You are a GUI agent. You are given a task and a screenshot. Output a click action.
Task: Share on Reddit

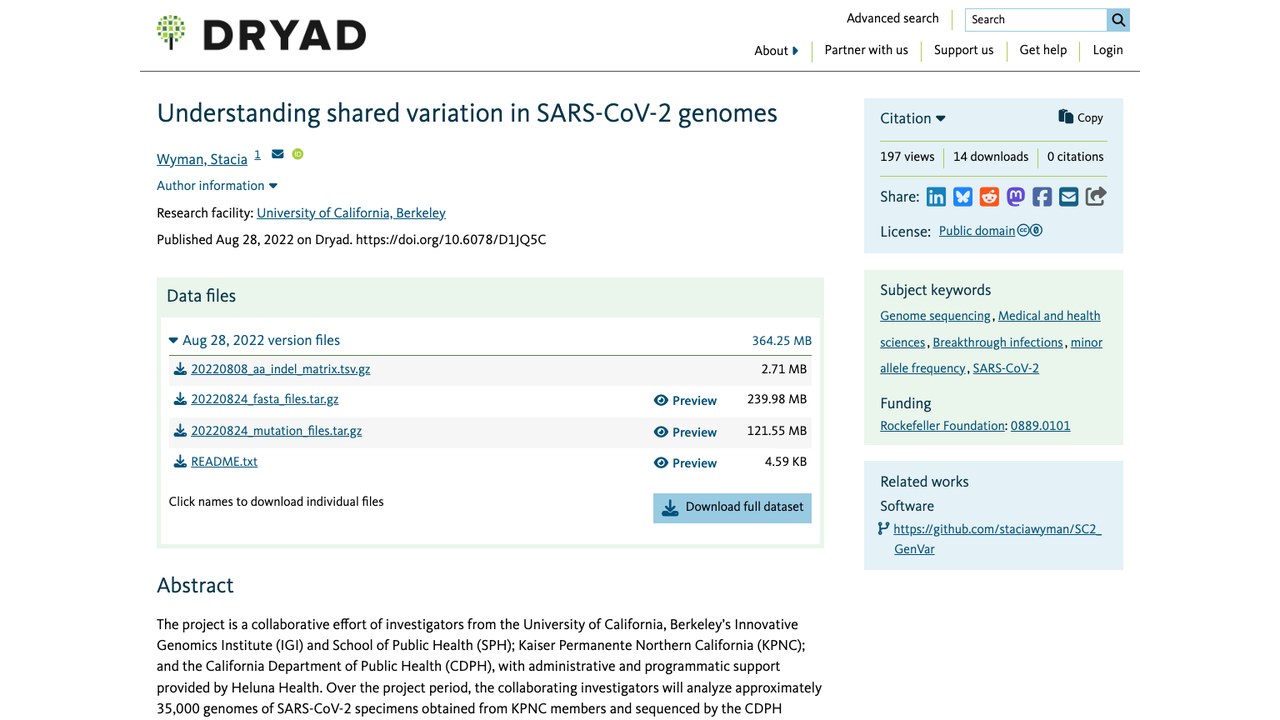pyautogui.click(x=989, y=197)
